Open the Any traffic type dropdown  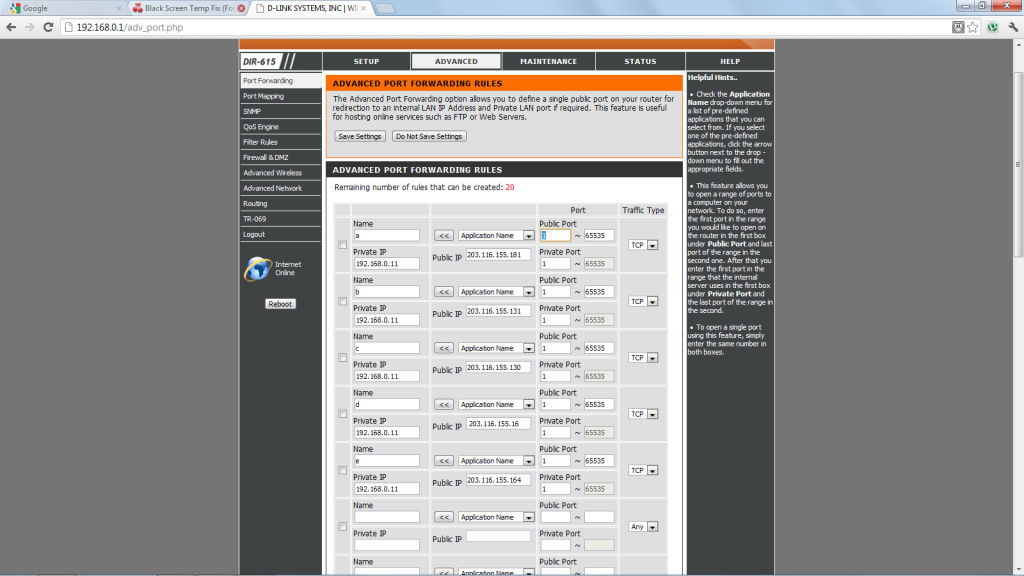tap(643, 526)
